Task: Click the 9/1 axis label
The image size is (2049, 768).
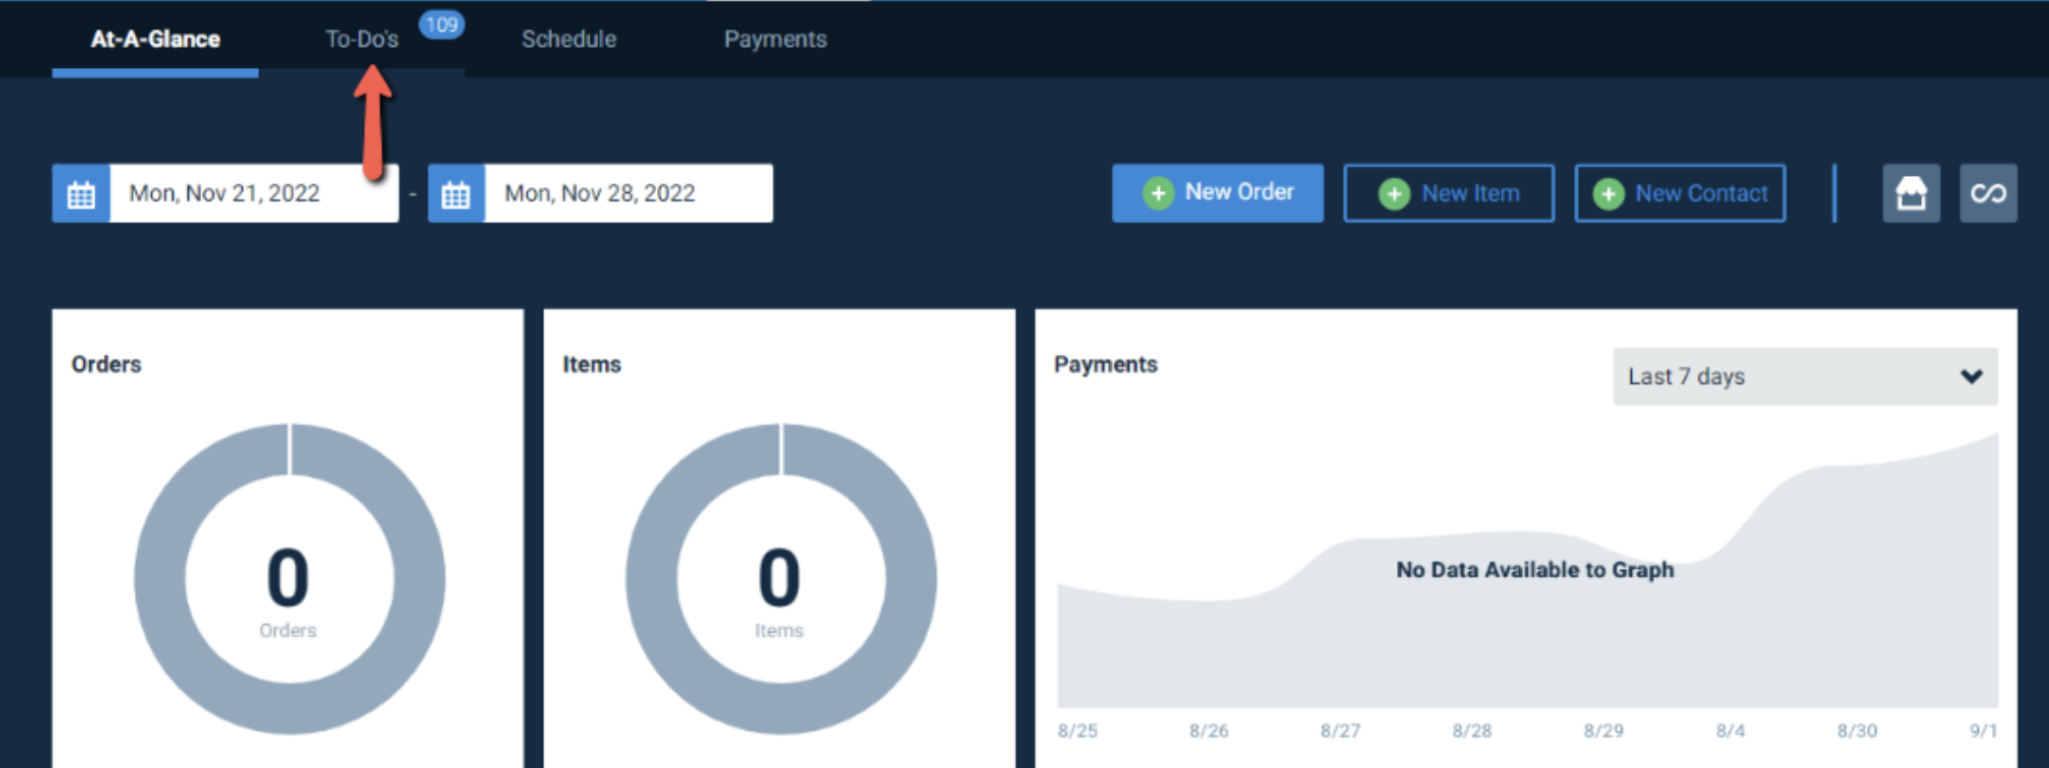Action: coord(1983,731)
